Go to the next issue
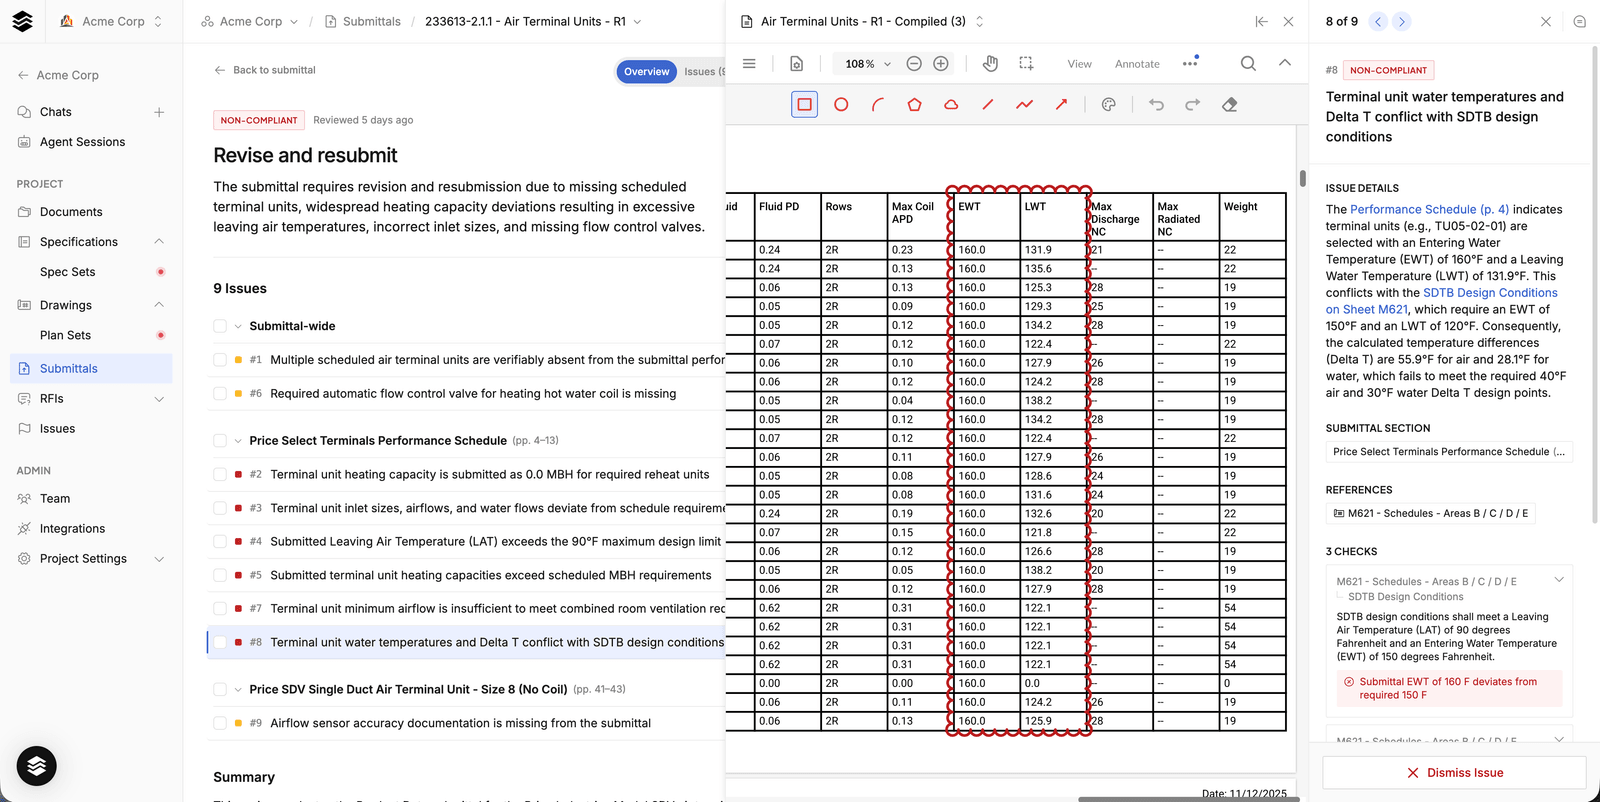 click(1402, 21)
